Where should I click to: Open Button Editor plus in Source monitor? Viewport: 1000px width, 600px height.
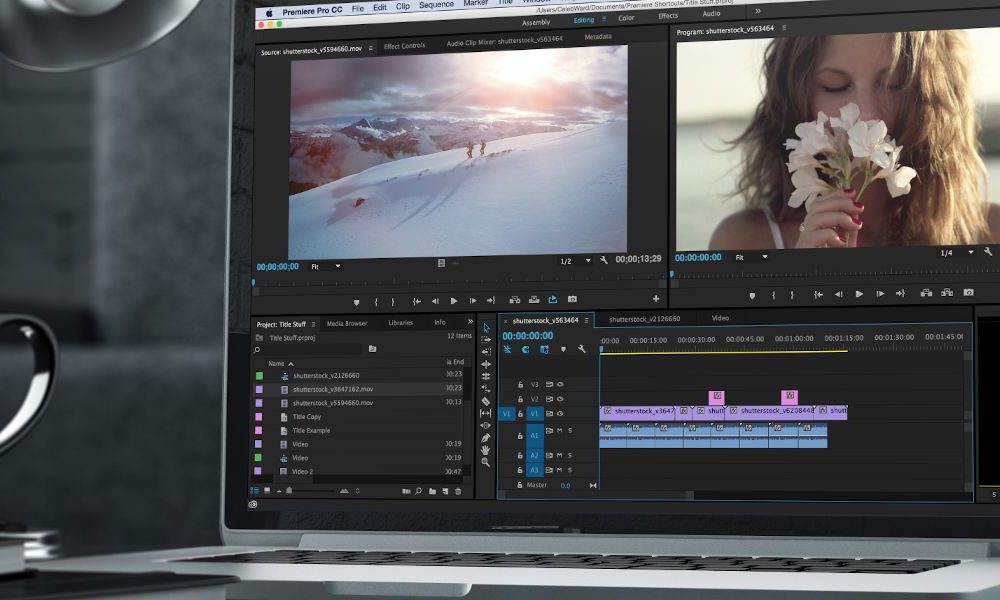pyautogui.click(x=656, y=298)
